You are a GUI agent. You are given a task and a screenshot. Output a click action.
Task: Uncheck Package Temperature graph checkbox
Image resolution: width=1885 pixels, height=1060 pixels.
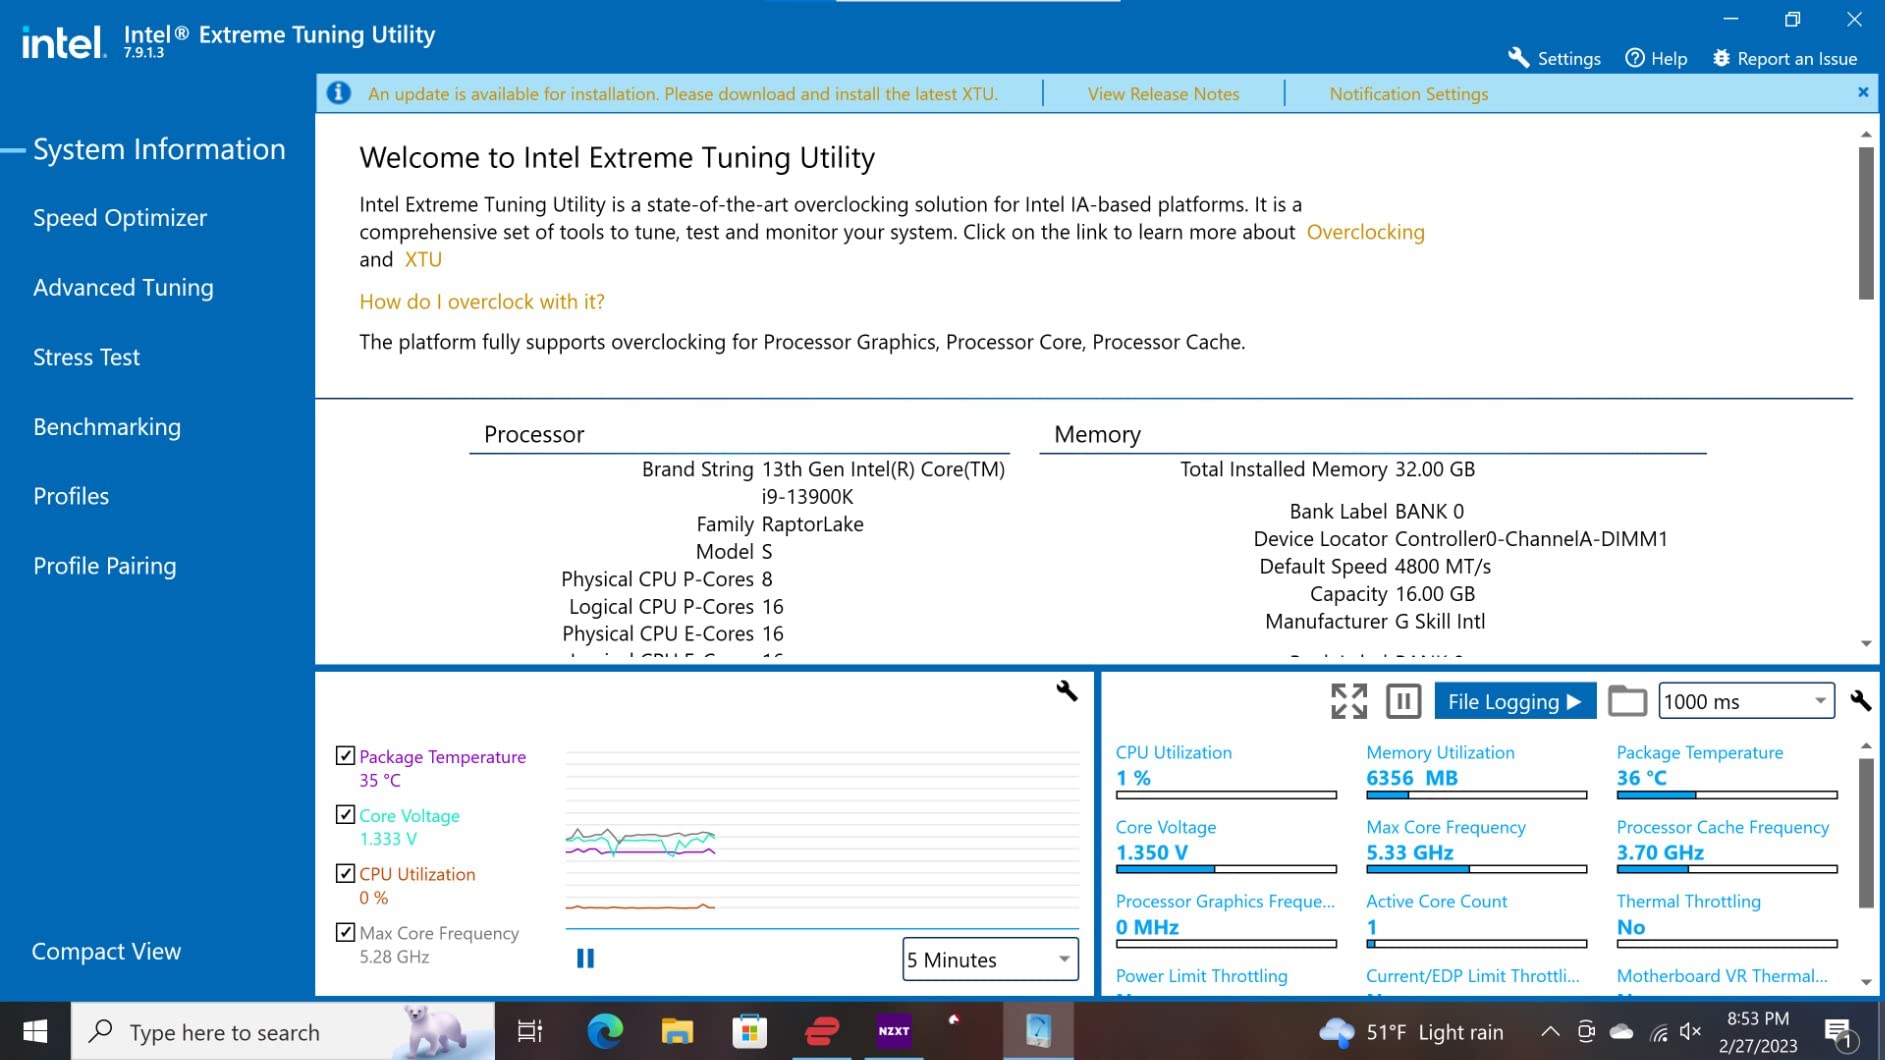345,756
